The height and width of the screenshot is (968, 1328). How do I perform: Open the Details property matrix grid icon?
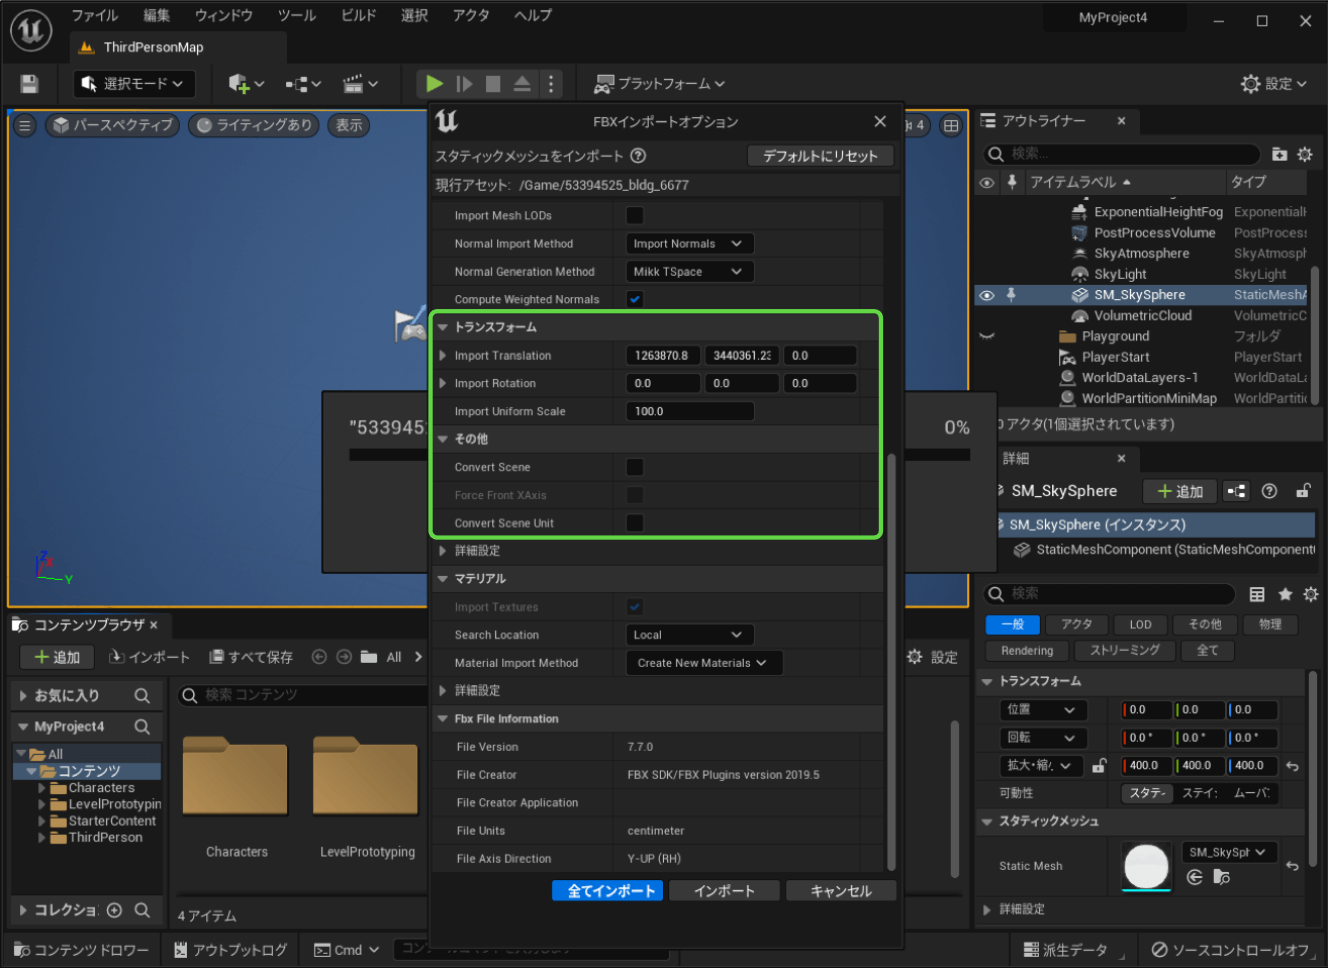click(1257, 594)
